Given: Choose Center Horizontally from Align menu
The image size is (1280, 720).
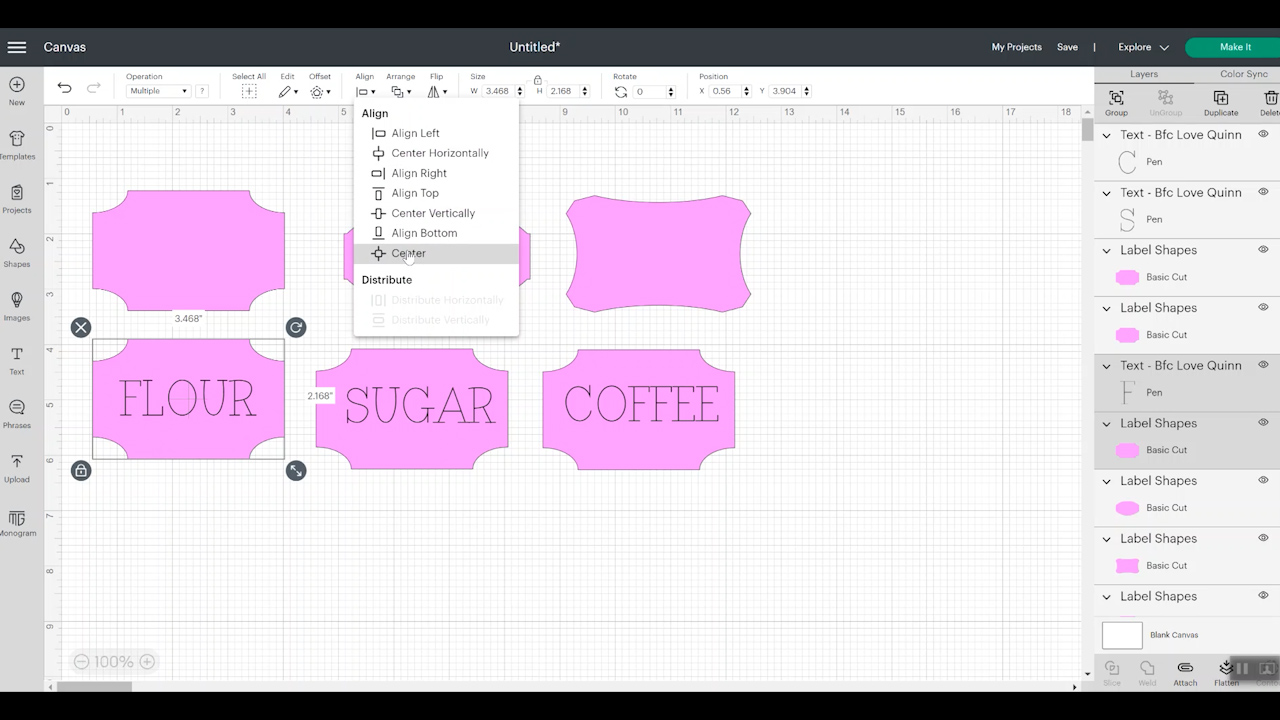Looking at the screenshot, I should [436, 153].
